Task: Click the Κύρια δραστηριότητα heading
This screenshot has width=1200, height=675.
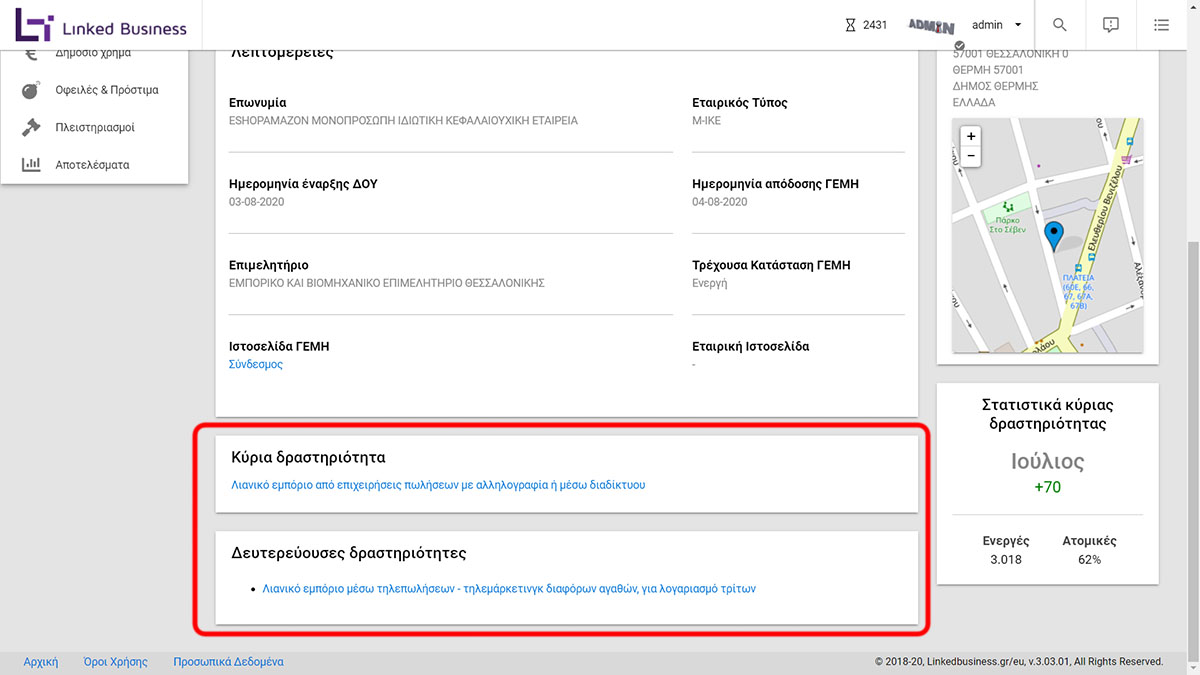Action: tap(308, 457)
